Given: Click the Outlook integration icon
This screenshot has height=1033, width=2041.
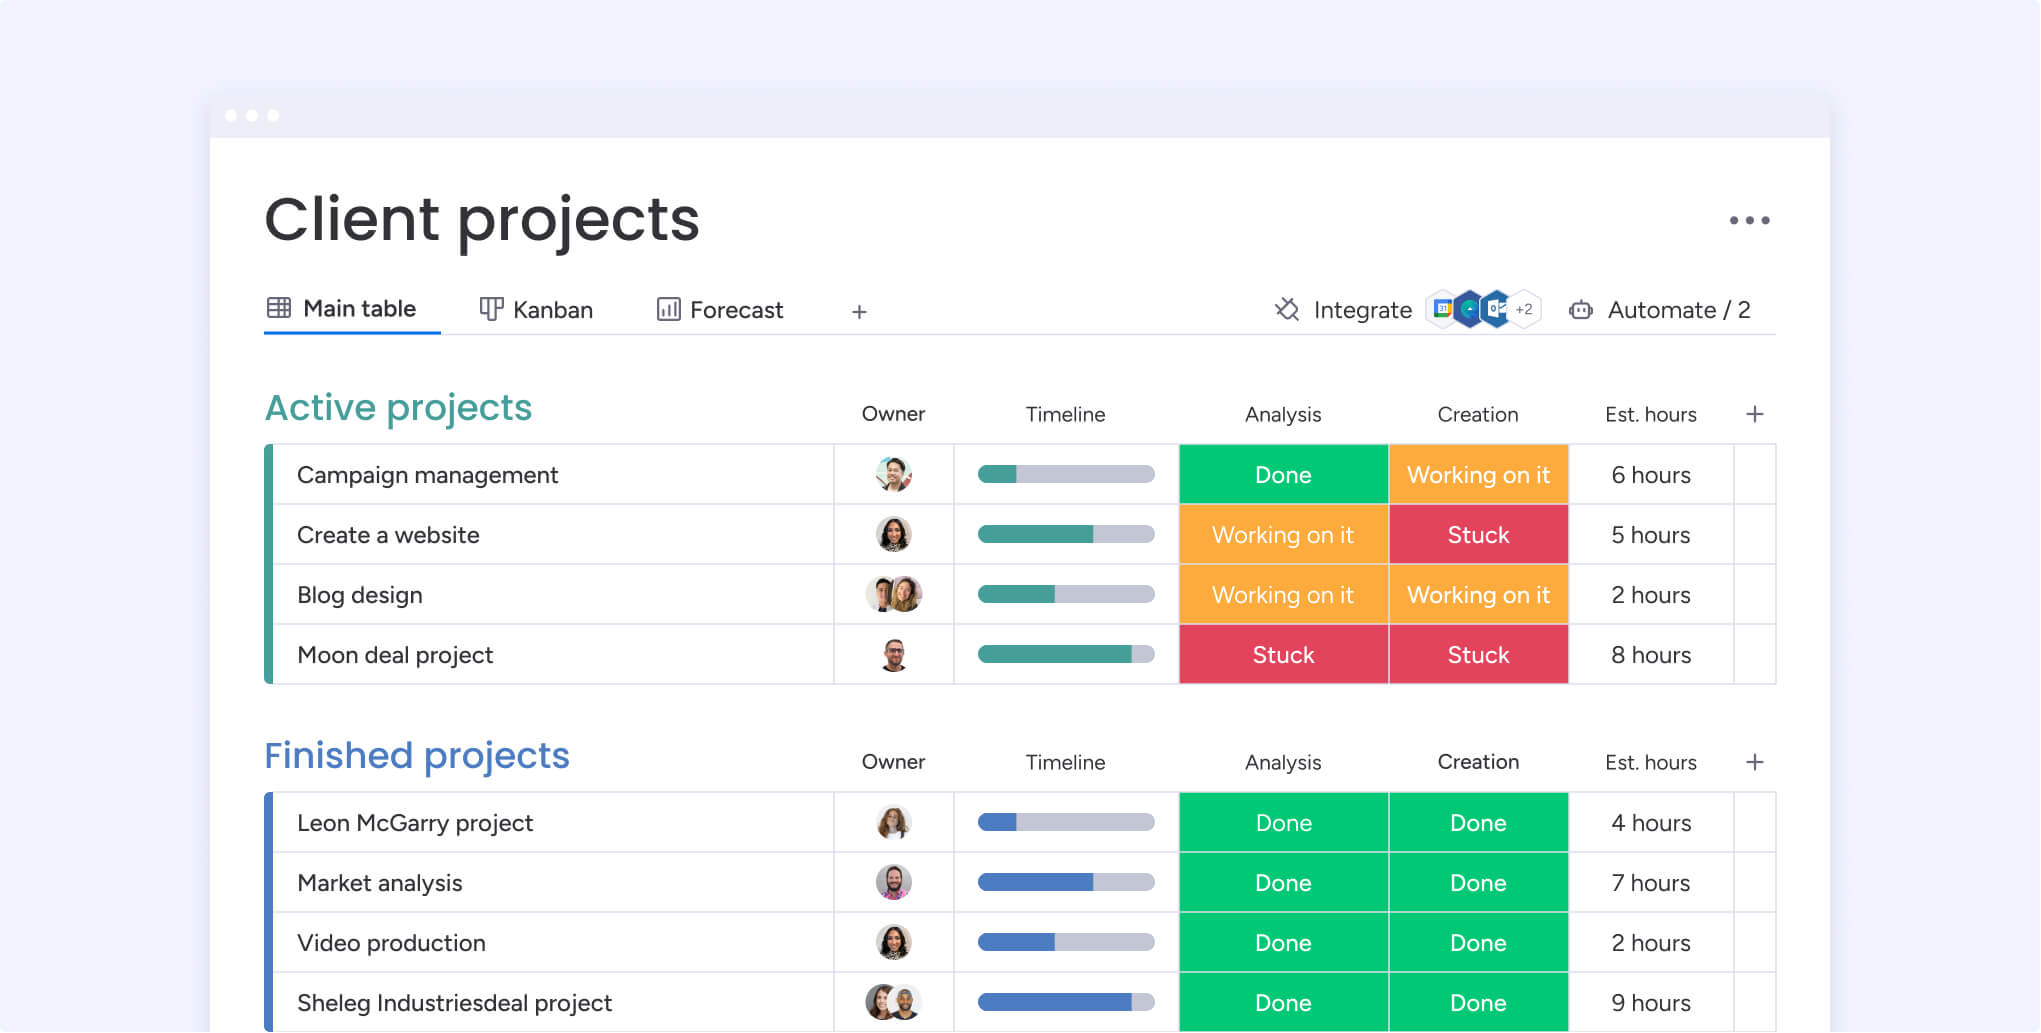Looking at the screenshot, I should pyautogui.click(x=1493, y=309).
